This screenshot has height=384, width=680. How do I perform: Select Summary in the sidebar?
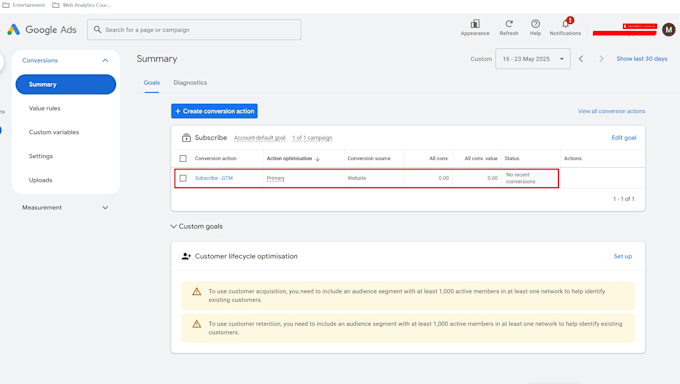coord(66,84)
